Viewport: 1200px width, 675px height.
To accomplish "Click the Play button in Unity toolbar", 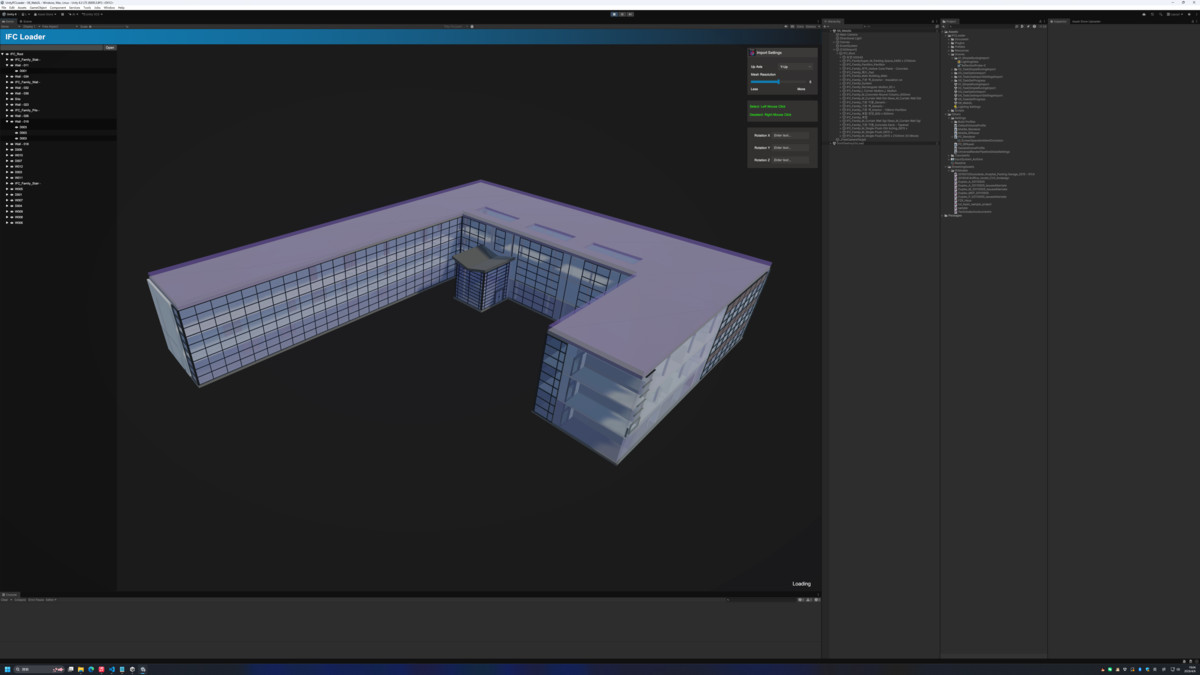I will pyautogui.click(x=614, y=14).
